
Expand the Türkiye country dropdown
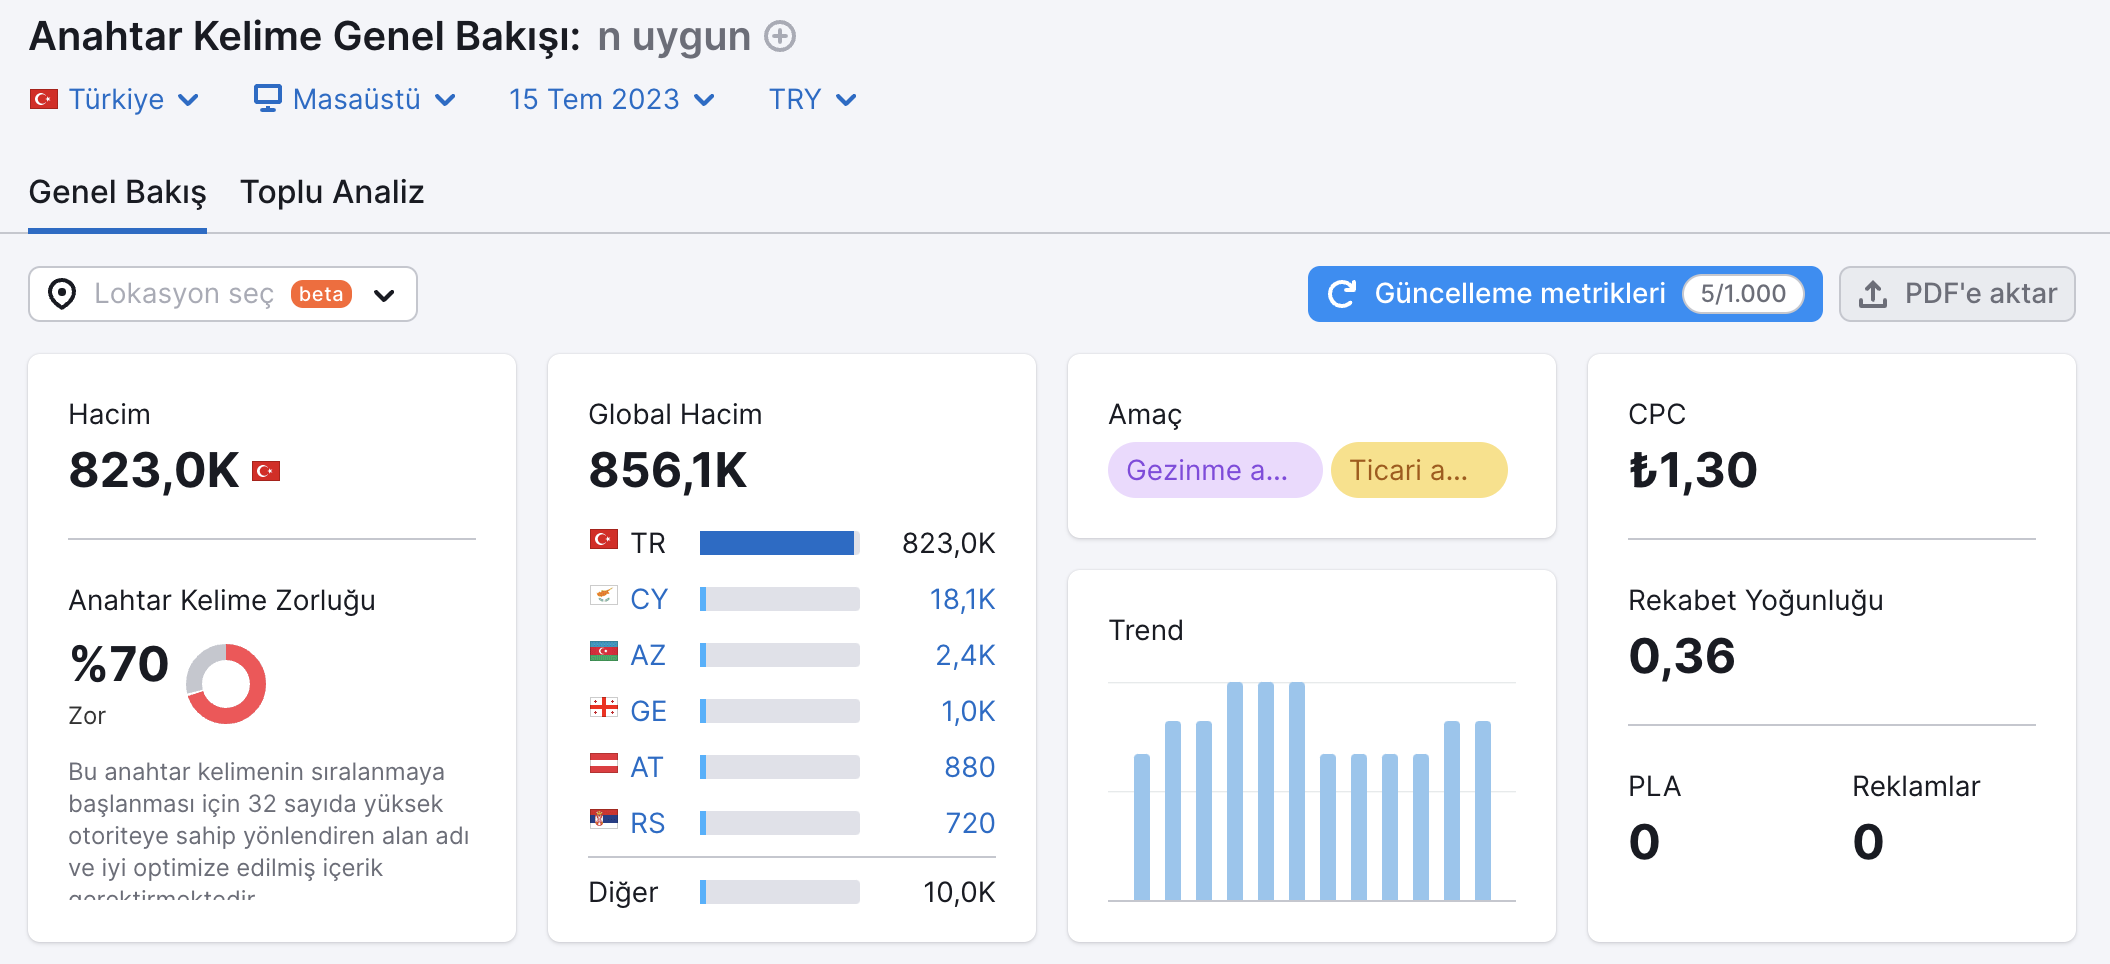115,99
